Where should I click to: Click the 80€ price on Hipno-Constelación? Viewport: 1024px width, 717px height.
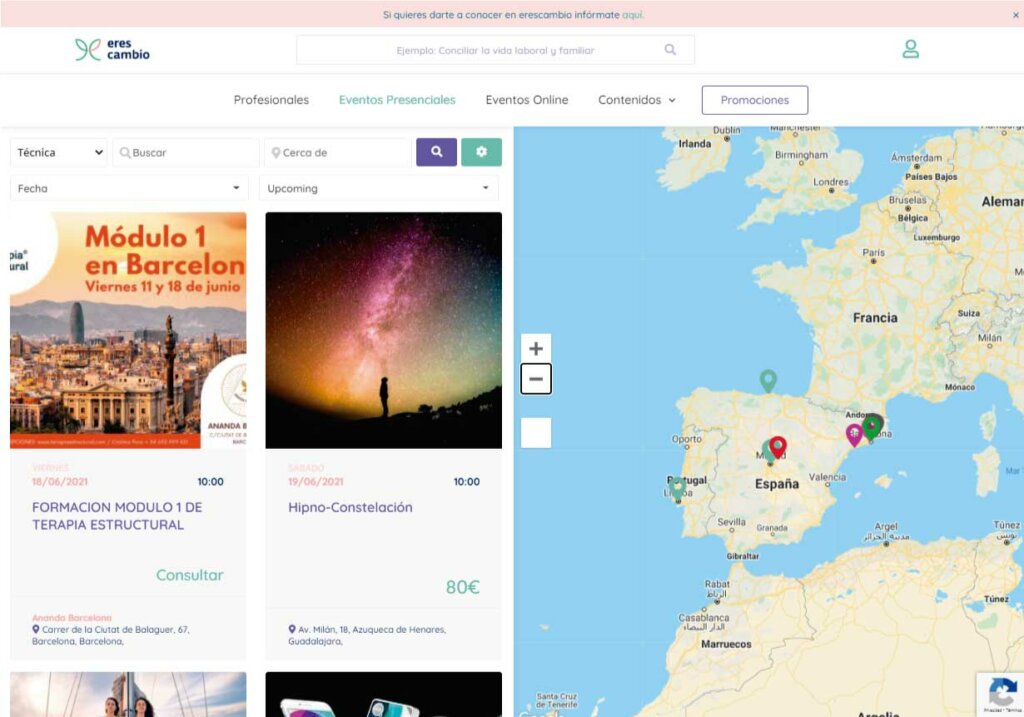pyautogui.click(x=462, y=587)
